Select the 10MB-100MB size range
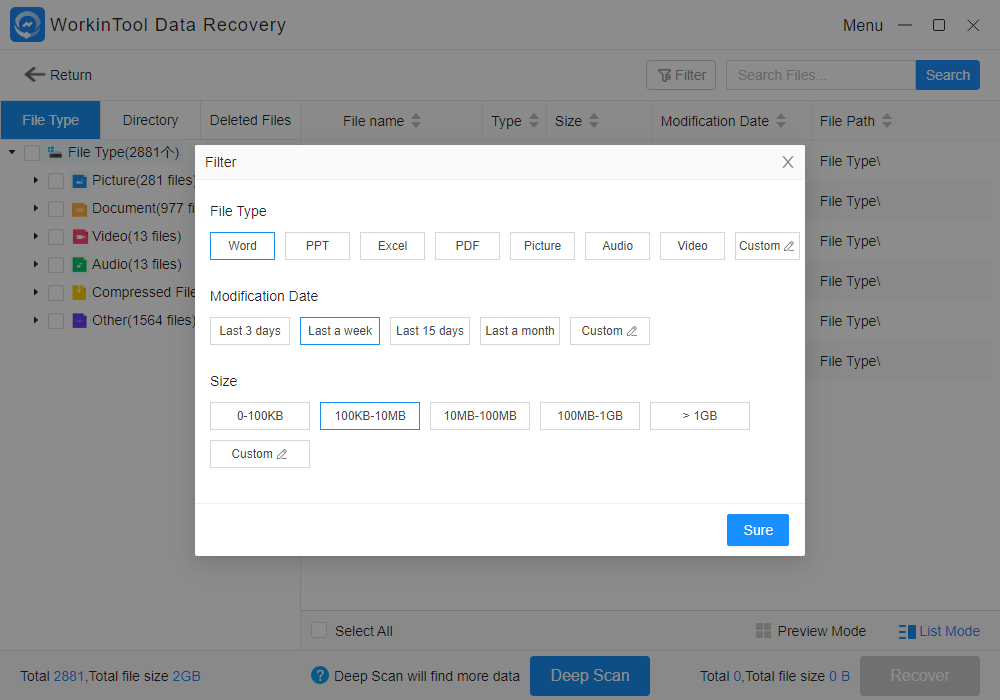 pyautogui.click(x=480, y=416)
